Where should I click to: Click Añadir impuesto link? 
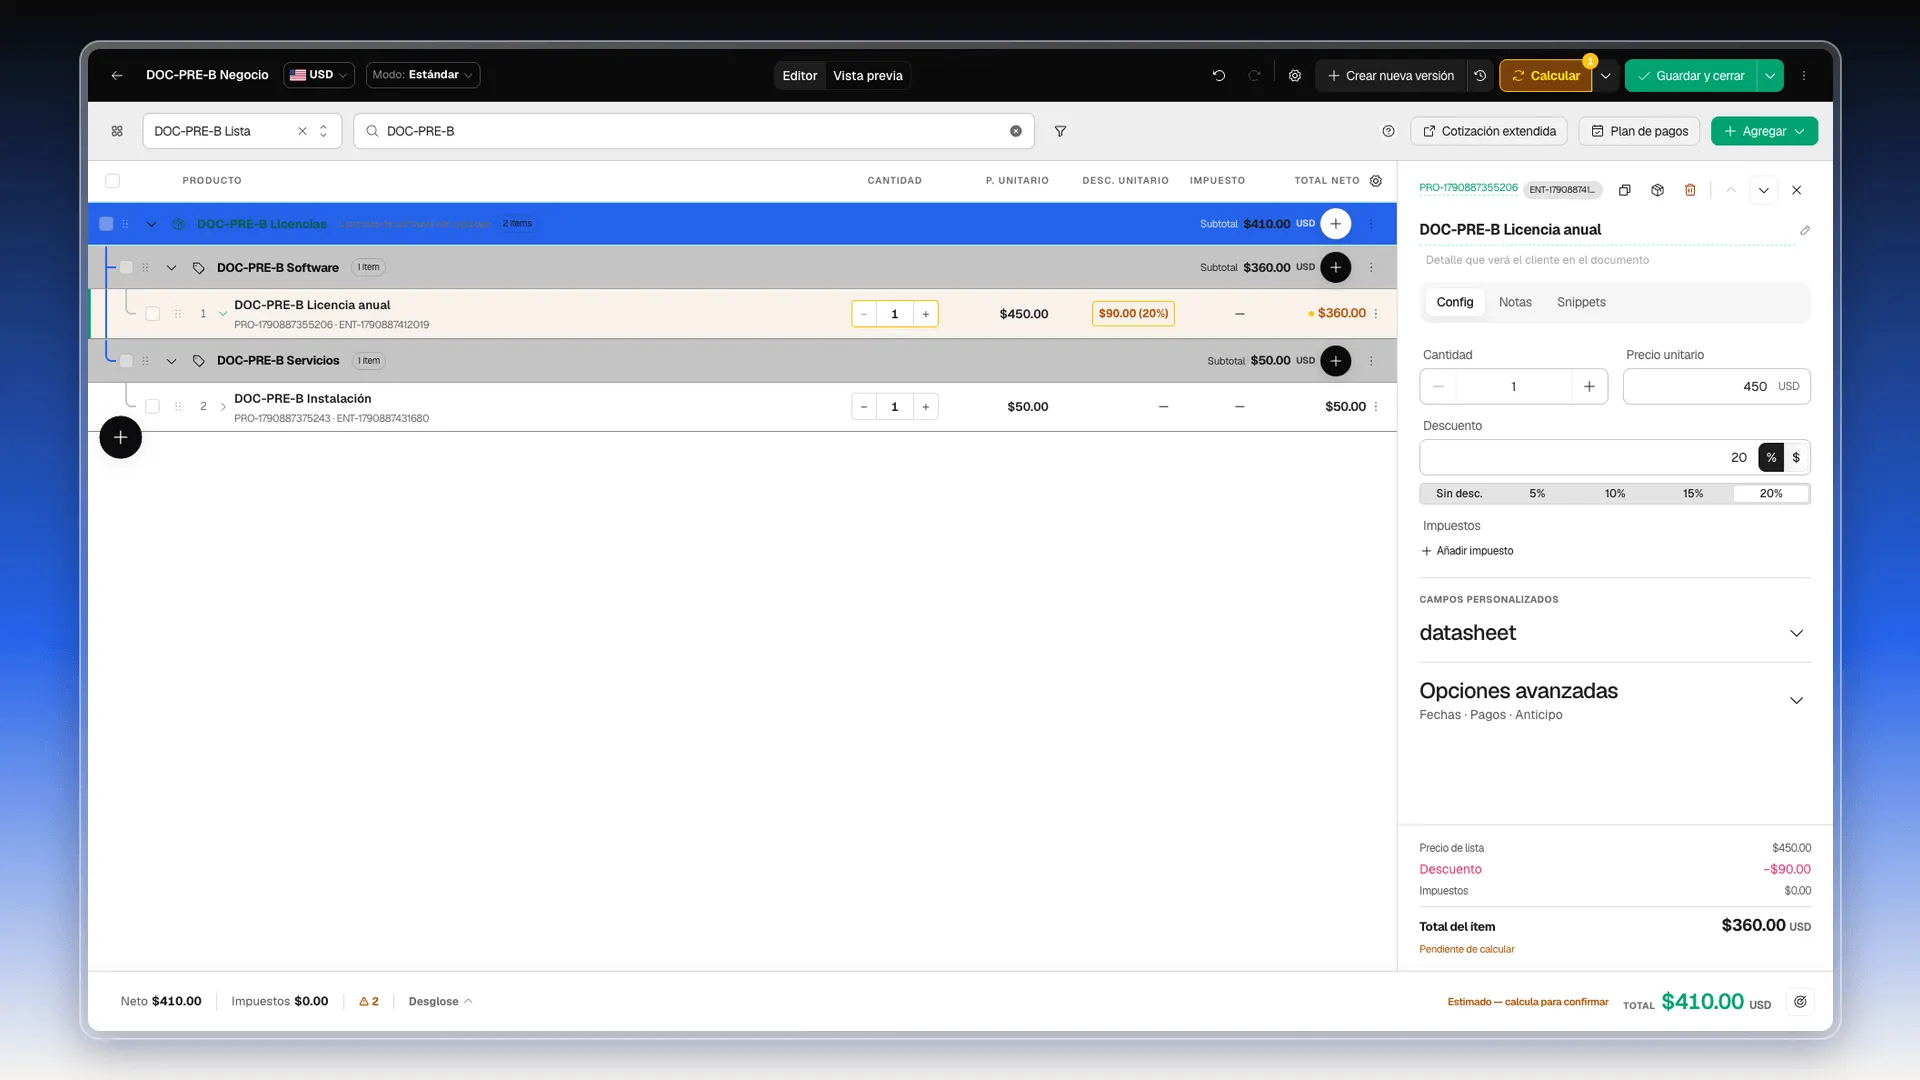point(1467,551)
